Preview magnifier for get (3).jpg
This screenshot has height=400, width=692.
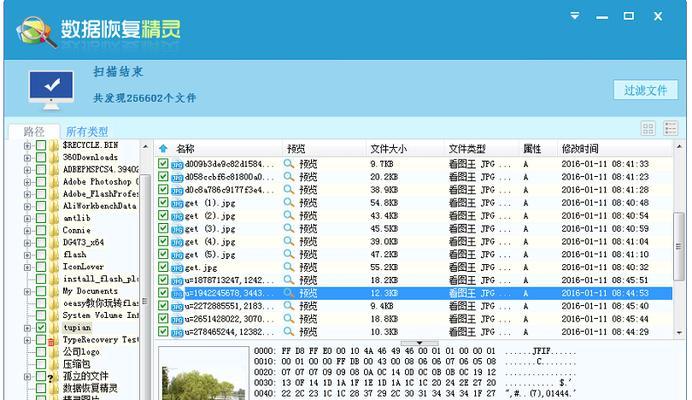click(x=289, y=228)
